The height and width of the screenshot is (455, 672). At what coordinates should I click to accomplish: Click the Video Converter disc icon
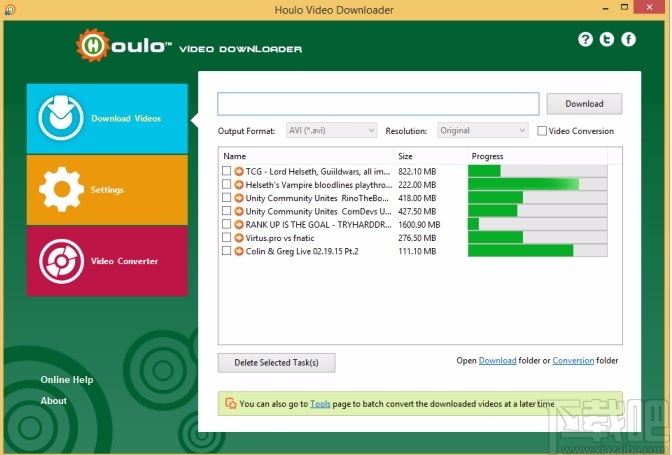pyautogui.click(x=61, y=261)
